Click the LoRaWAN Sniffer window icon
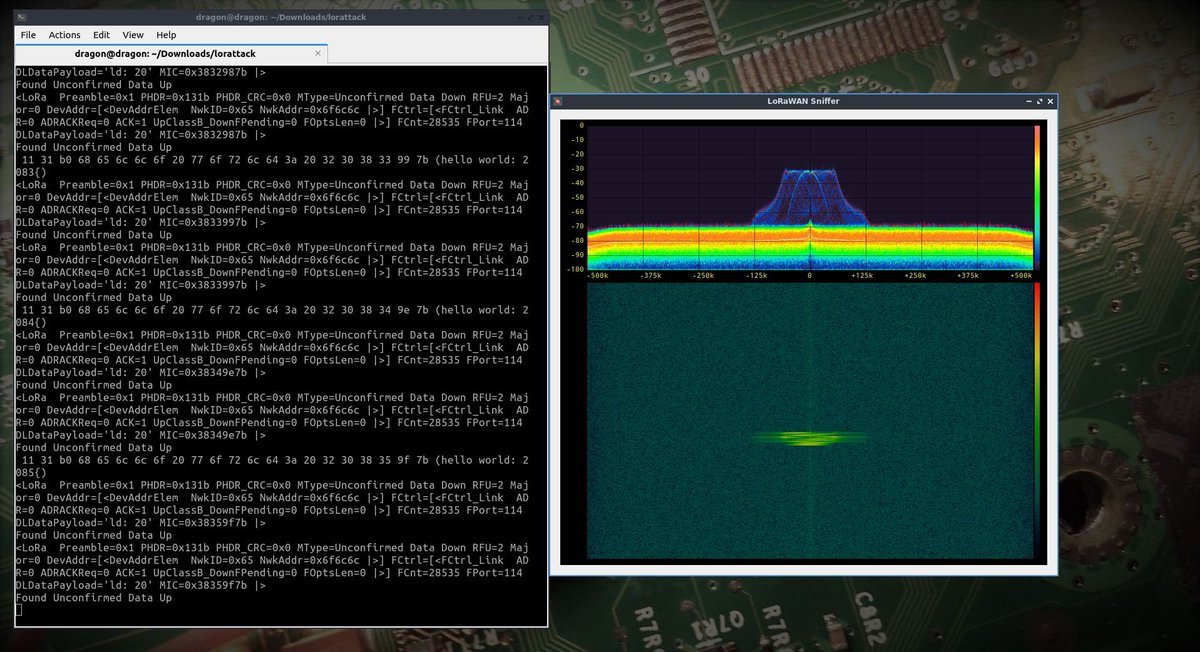Image resolution: width=1200 pixels, height=652 pixels. [560, 101]
